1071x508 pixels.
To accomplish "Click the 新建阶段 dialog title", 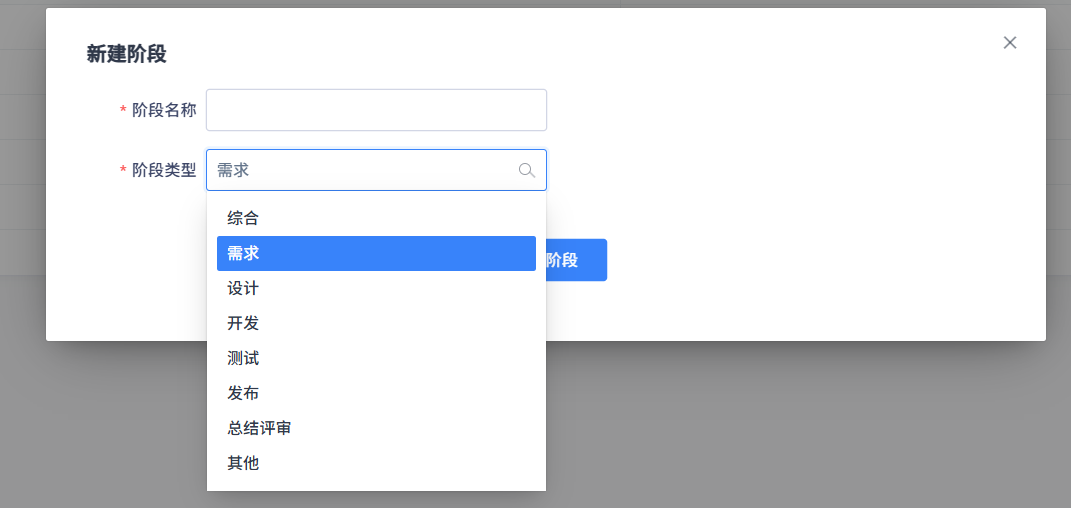I will click(x=126, y=54).
